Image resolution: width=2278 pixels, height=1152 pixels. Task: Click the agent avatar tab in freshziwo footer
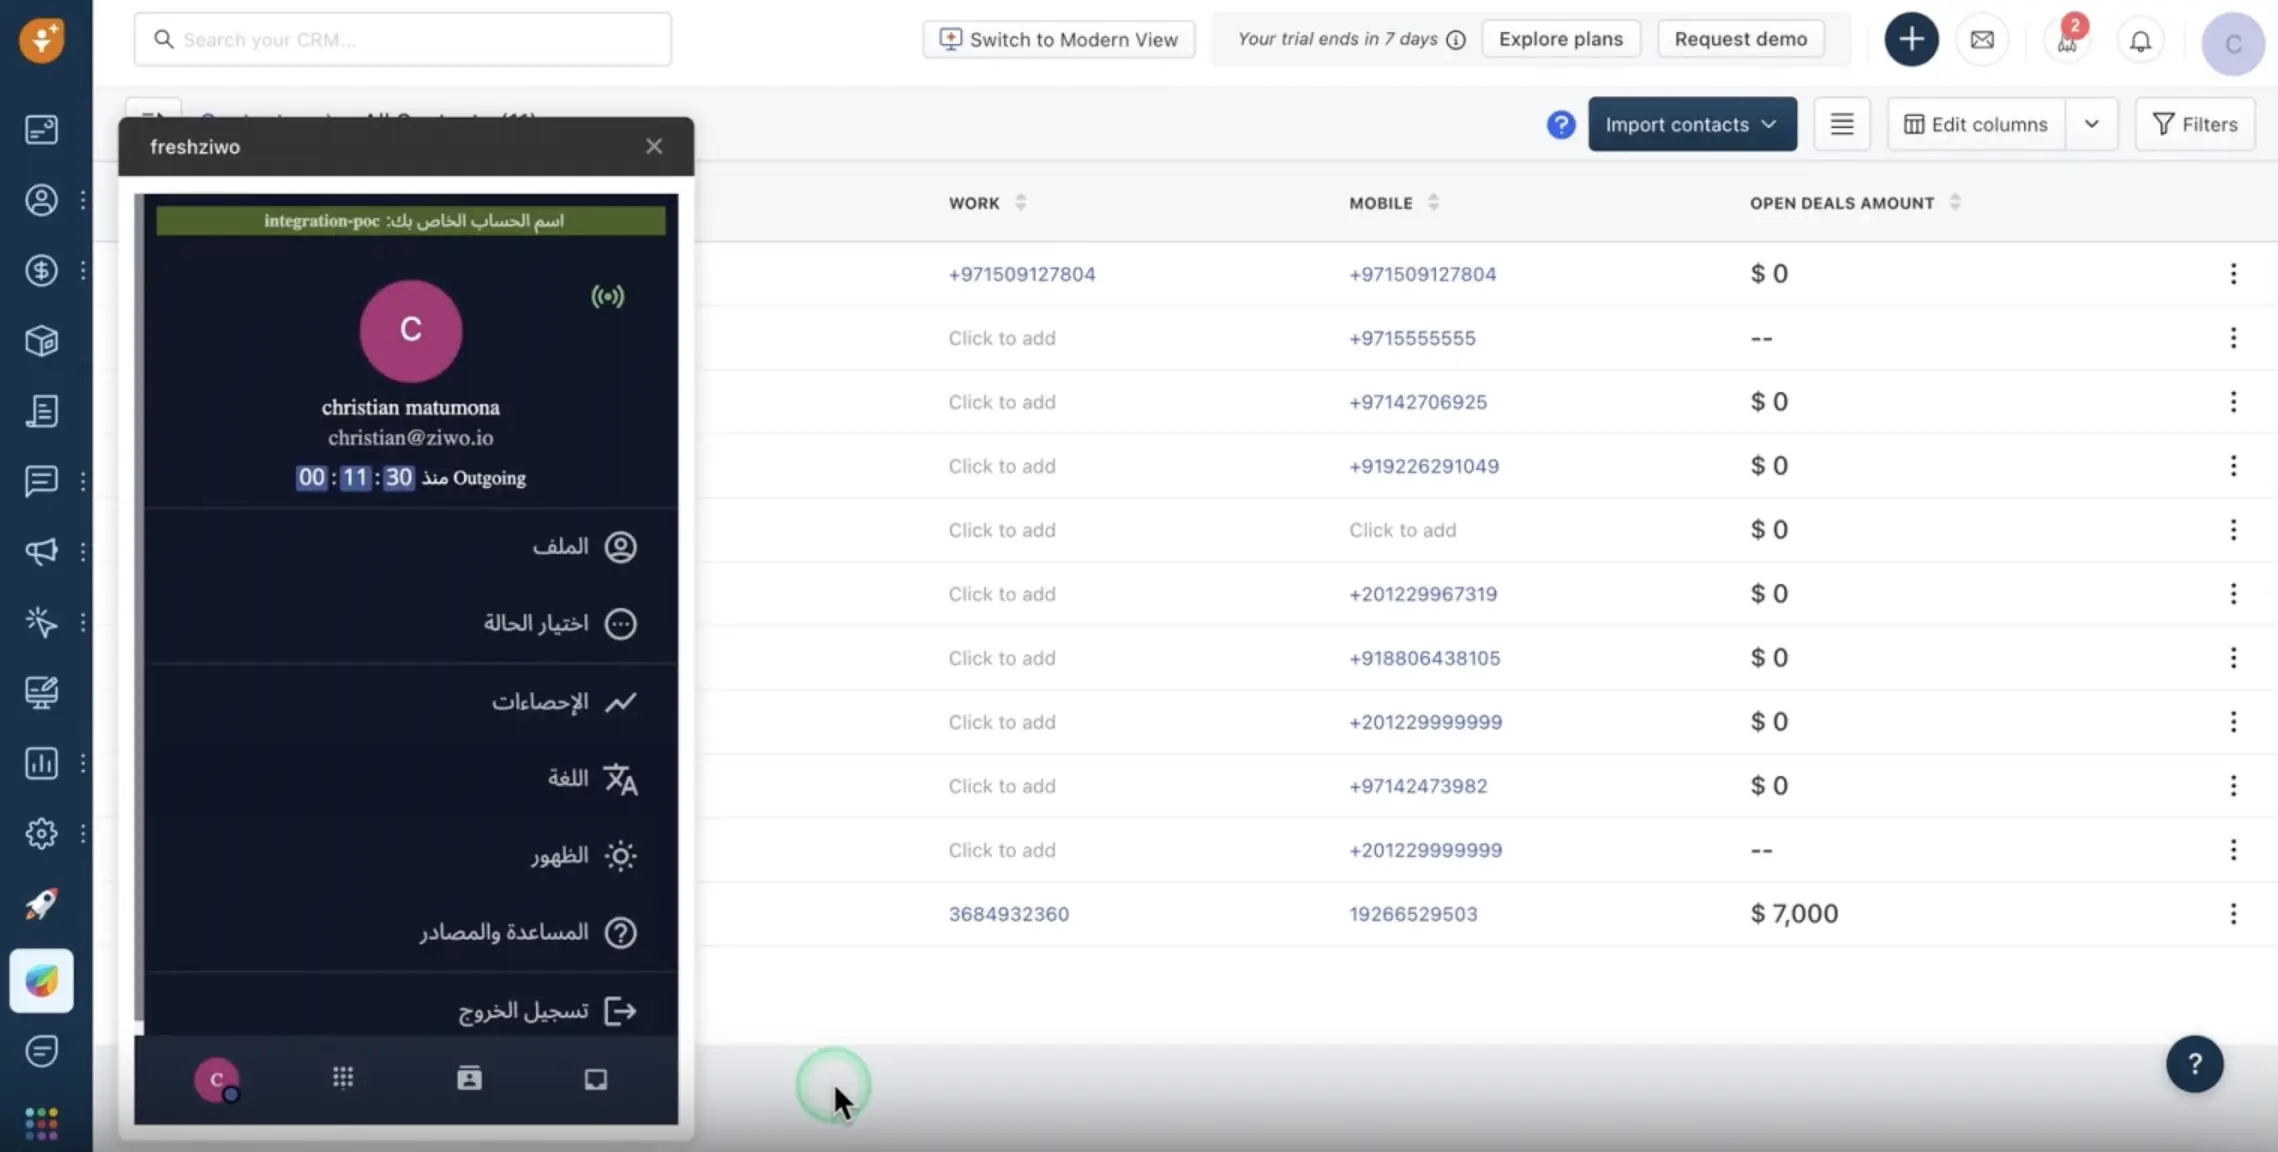pyautogui.click(x=217, y=1080)
